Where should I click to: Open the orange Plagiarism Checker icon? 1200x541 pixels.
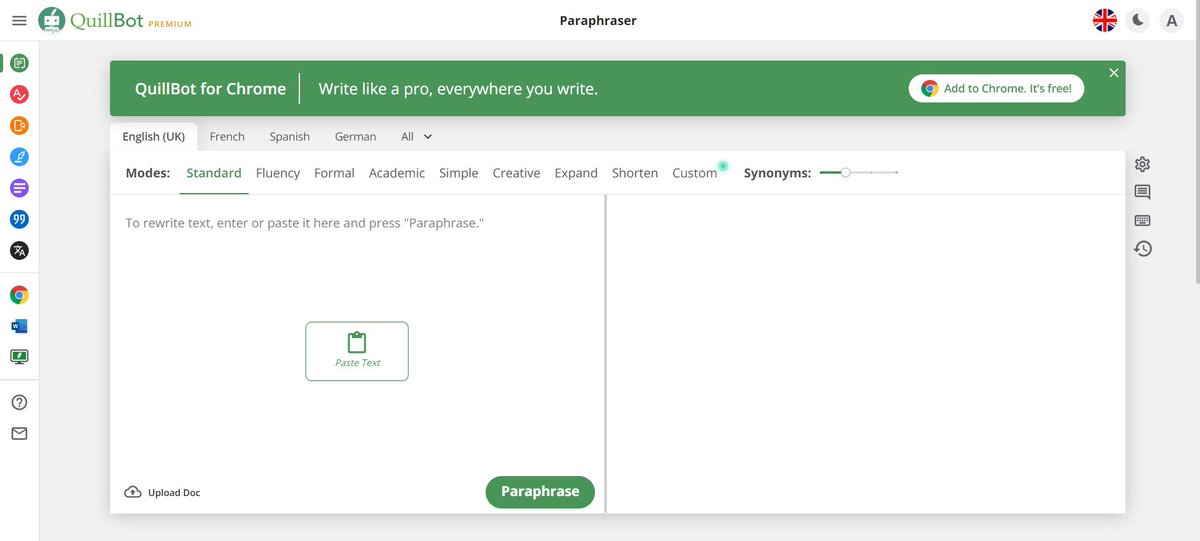tap(19, 126)
